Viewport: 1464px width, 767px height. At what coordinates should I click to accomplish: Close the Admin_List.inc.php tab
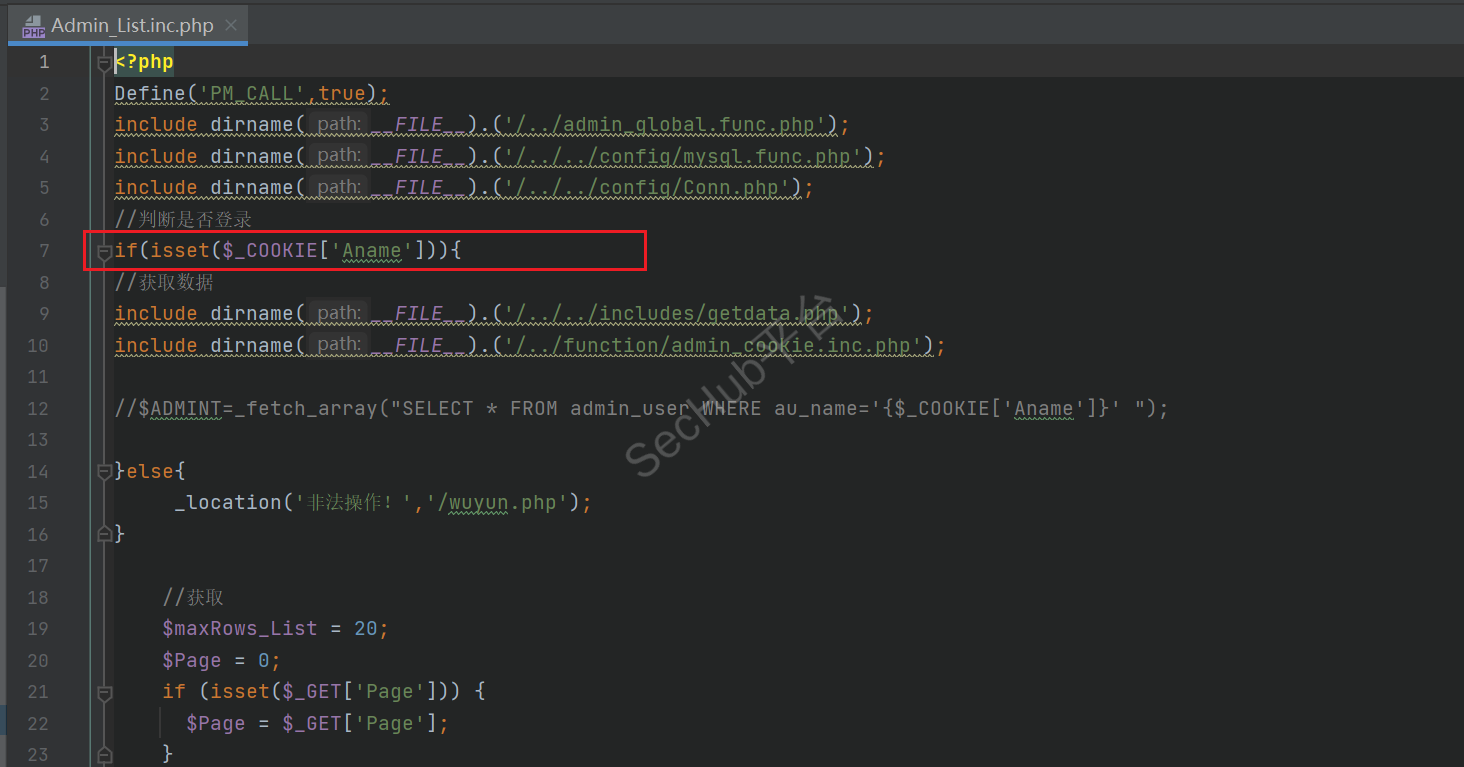(x=231, y=26)
